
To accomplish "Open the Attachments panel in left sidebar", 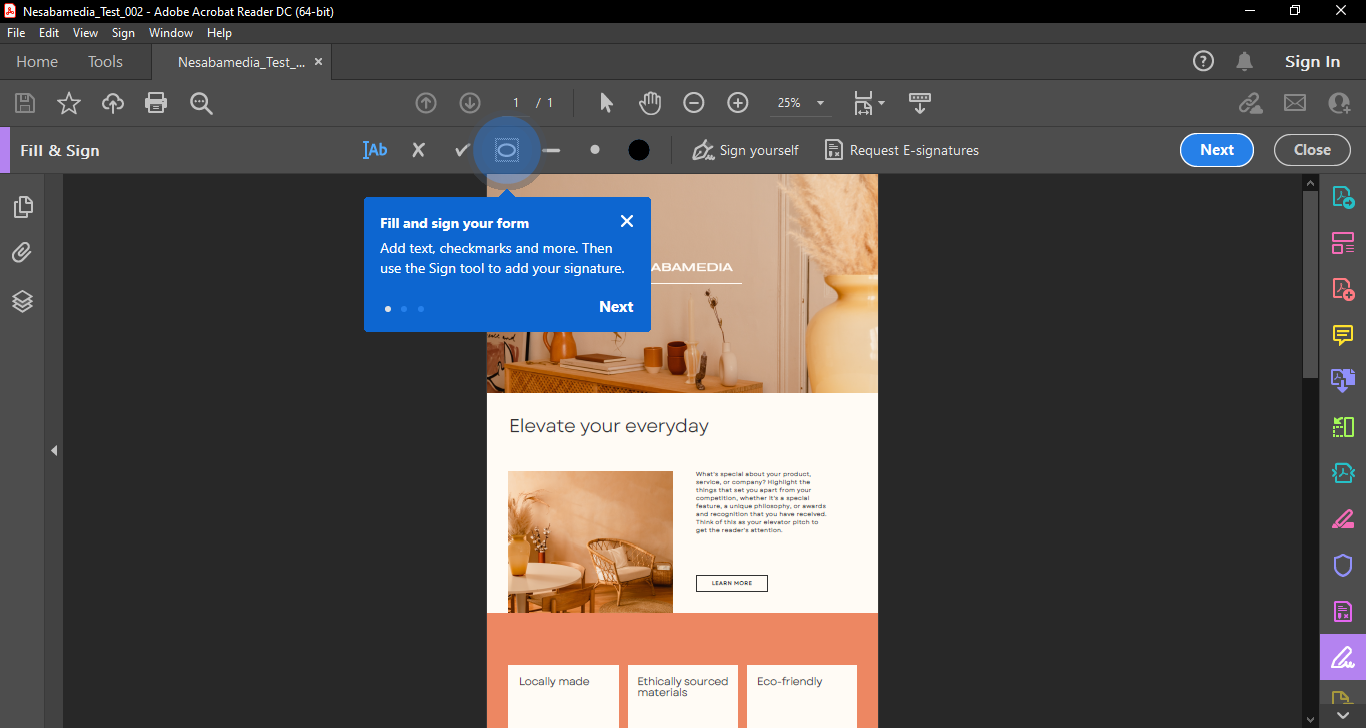I will tap(22, 253).
